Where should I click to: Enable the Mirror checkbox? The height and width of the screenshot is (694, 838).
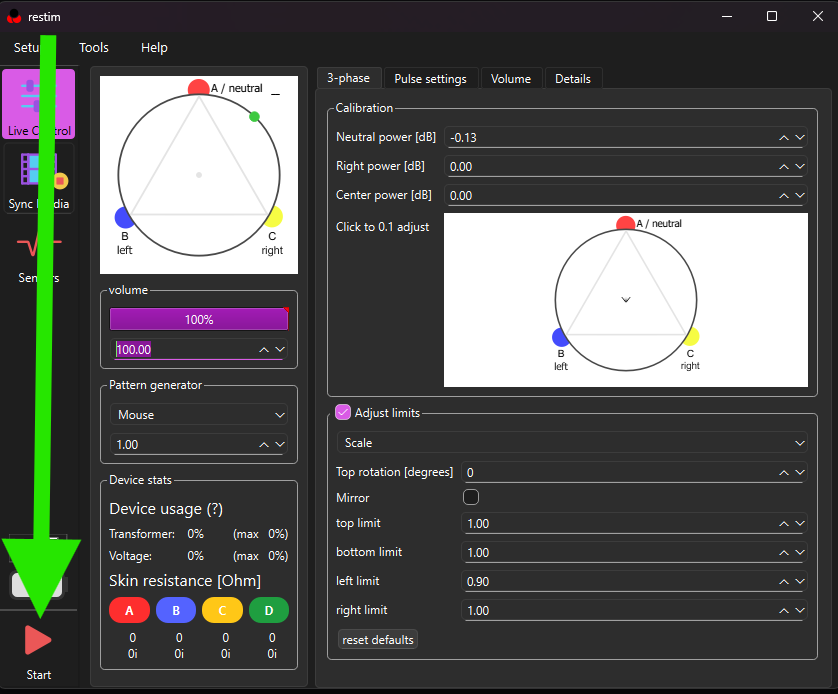click(471, 497)
